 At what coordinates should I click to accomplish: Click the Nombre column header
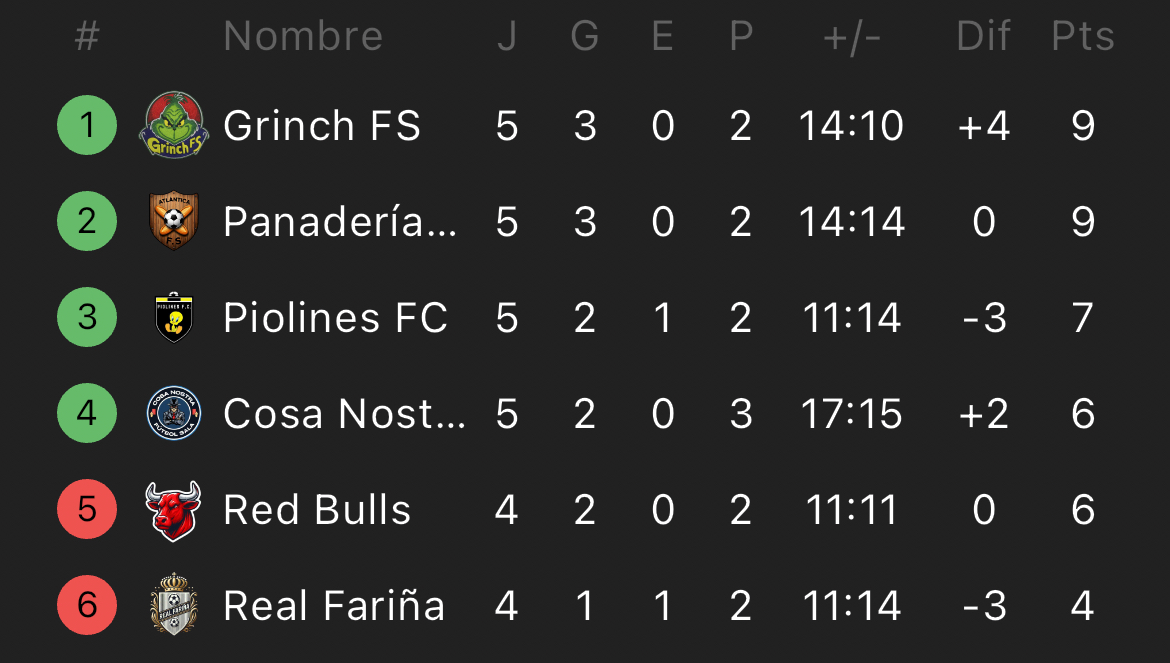click(303, 36)
